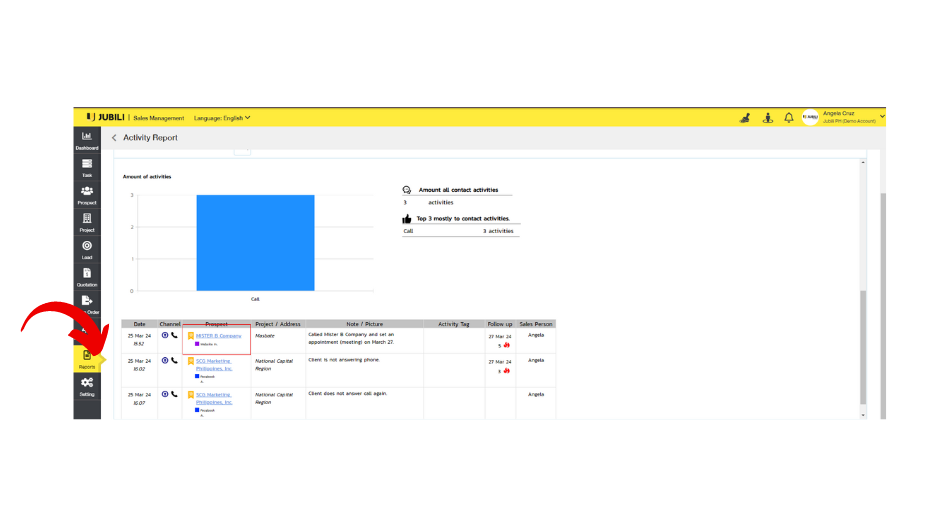The height and width of the screenshot is (528, 938).
Task: Go to the Task section
Action: click(x=87, y=167)
